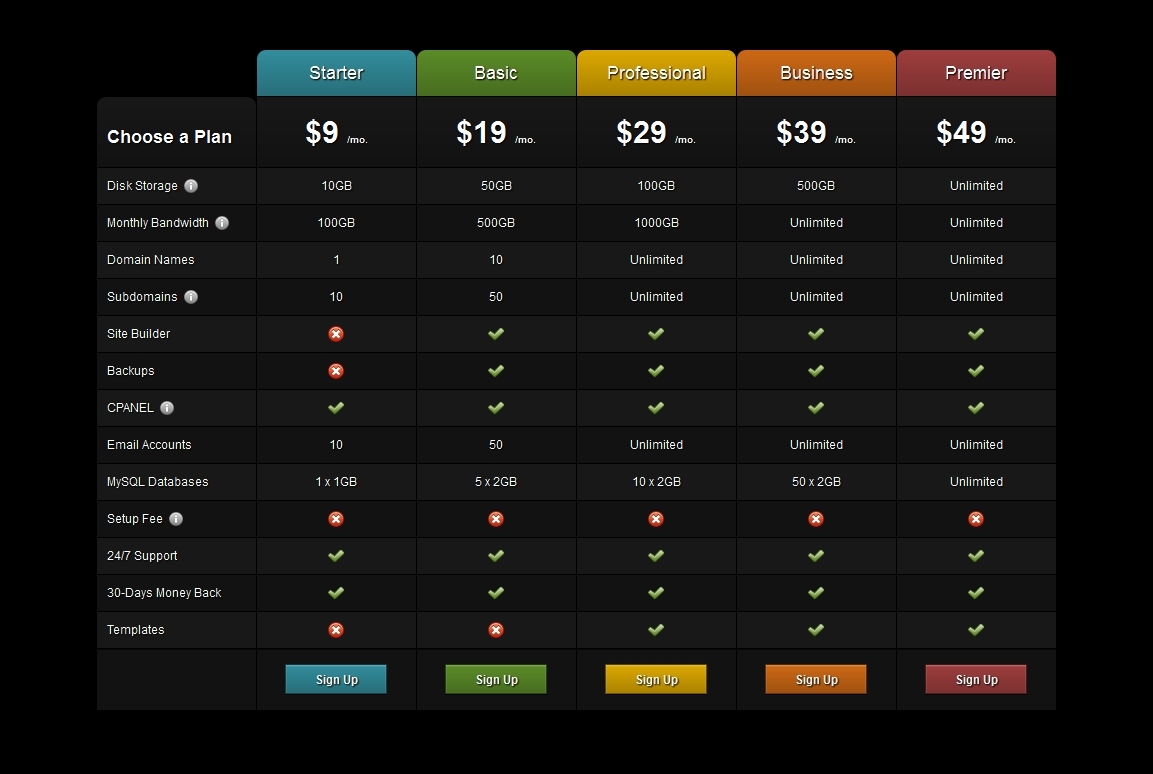1153x774 pixels.
Task: Select the Professional plan header tab
Action: coord(656,73)
